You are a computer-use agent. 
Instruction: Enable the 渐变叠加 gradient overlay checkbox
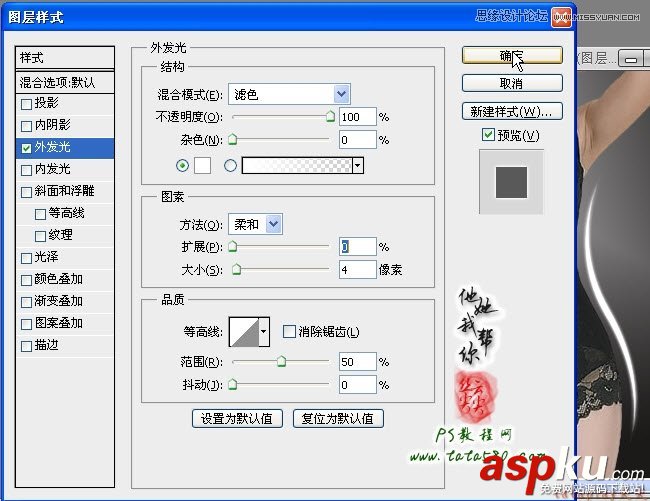tap(26, 302)
